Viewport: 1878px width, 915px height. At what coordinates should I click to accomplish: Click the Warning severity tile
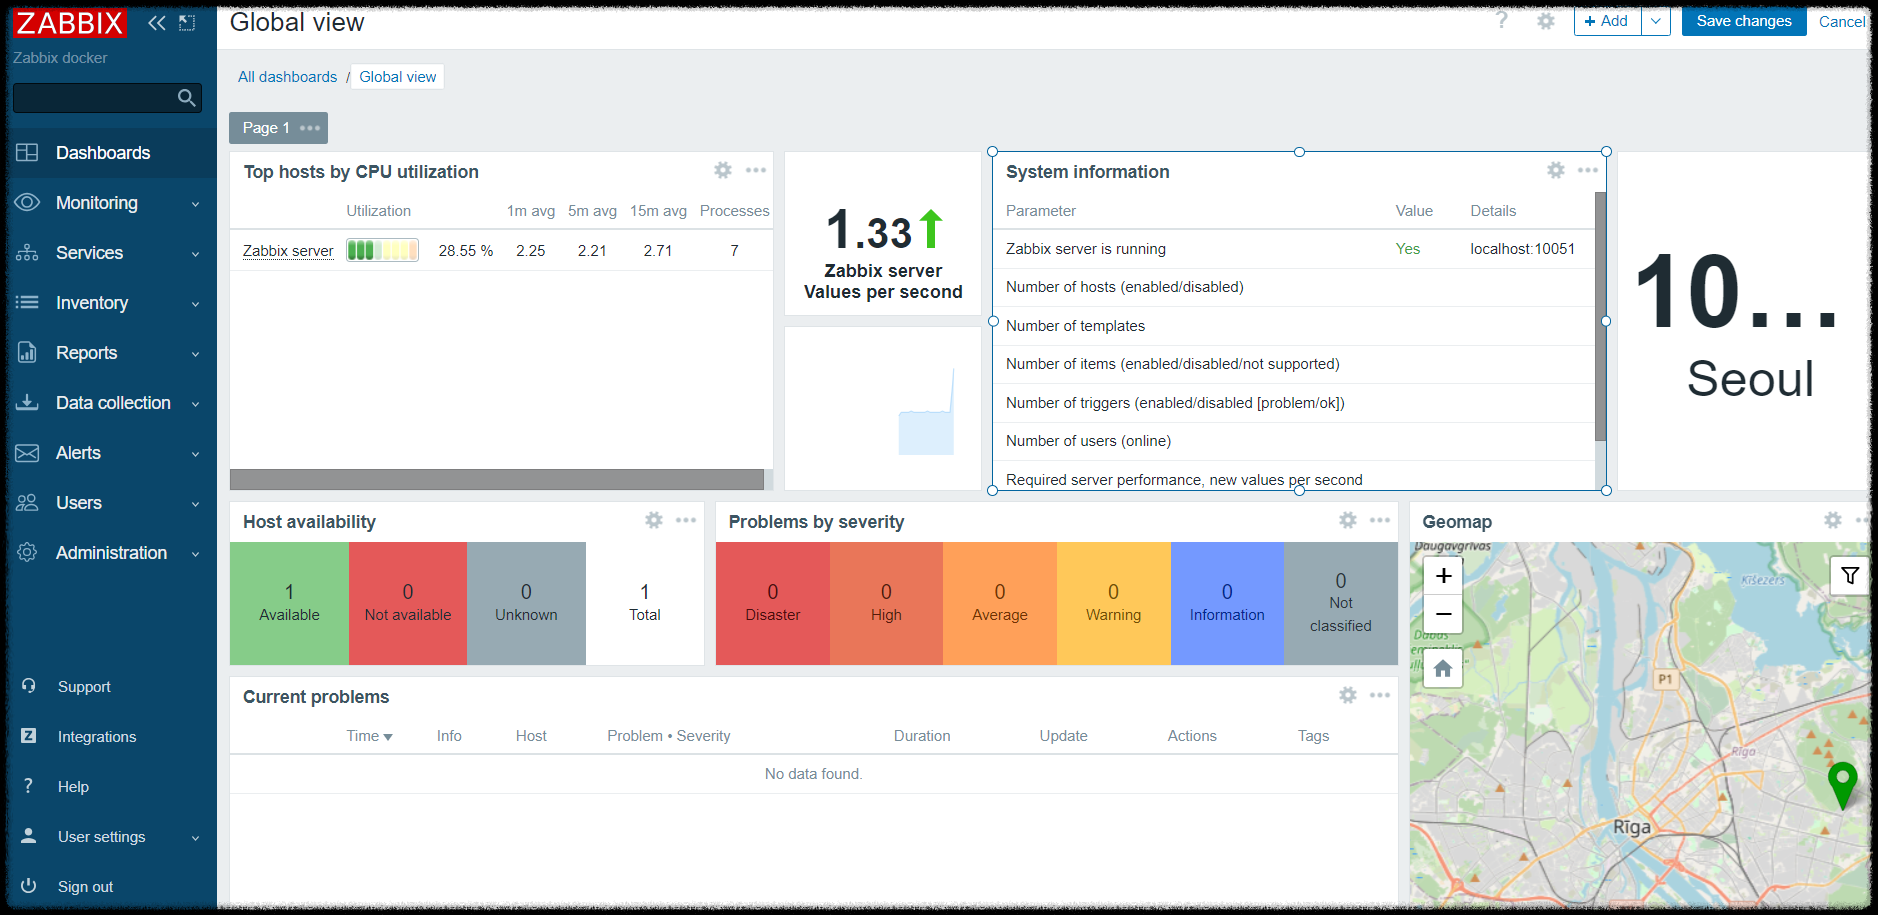click(x=1113, y=604)
